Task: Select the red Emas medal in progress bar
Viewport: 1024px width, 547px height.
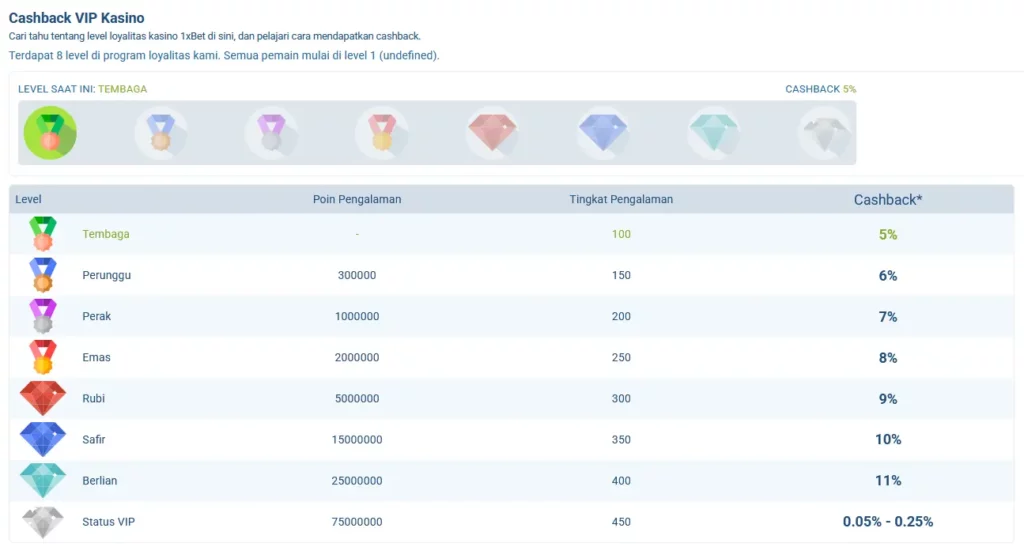Action: 382,133
